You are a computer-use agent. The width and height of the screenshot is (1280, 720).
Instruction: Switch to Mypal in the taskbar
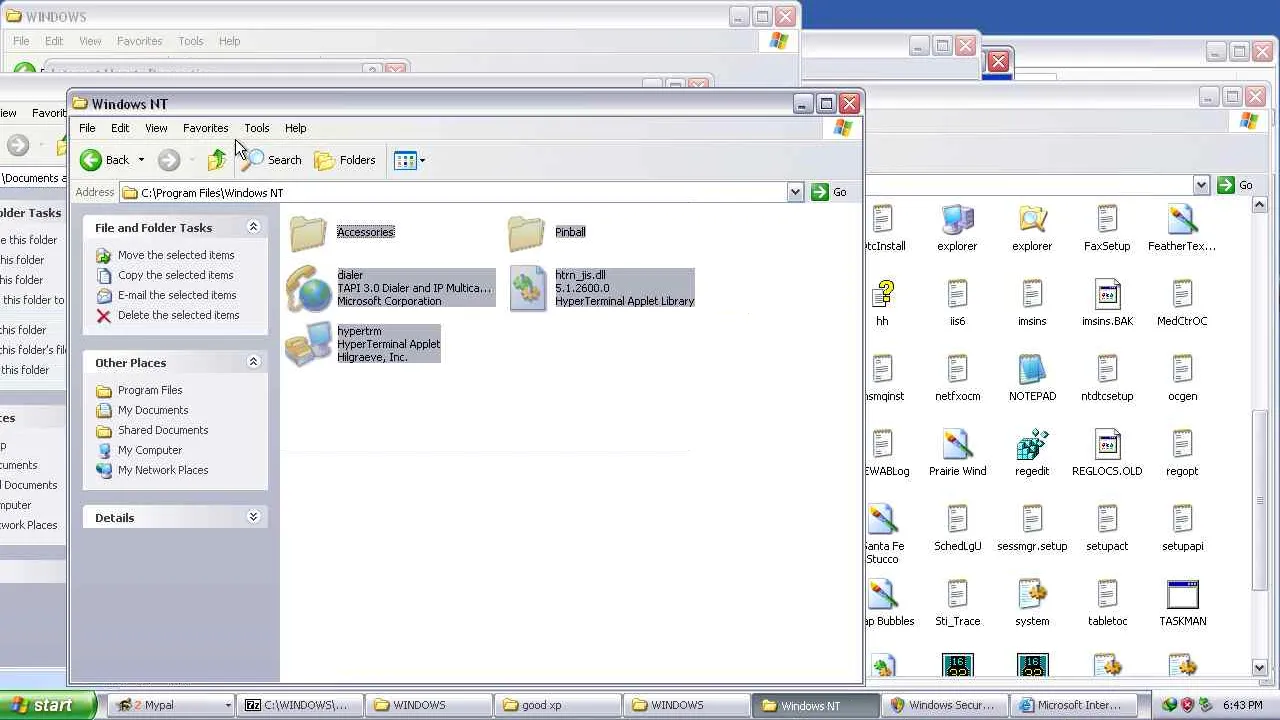(171, 705)
